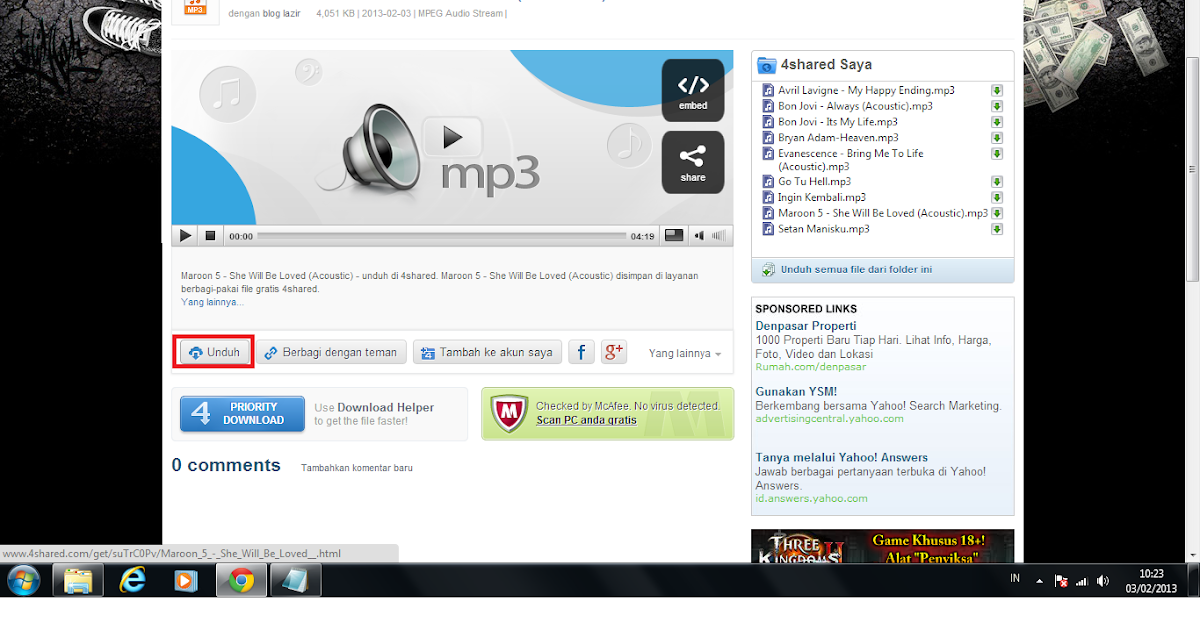1200x630 pixels.
Task: Open Ingin Kembali.mp3
Action: click(x=822, y=197)
